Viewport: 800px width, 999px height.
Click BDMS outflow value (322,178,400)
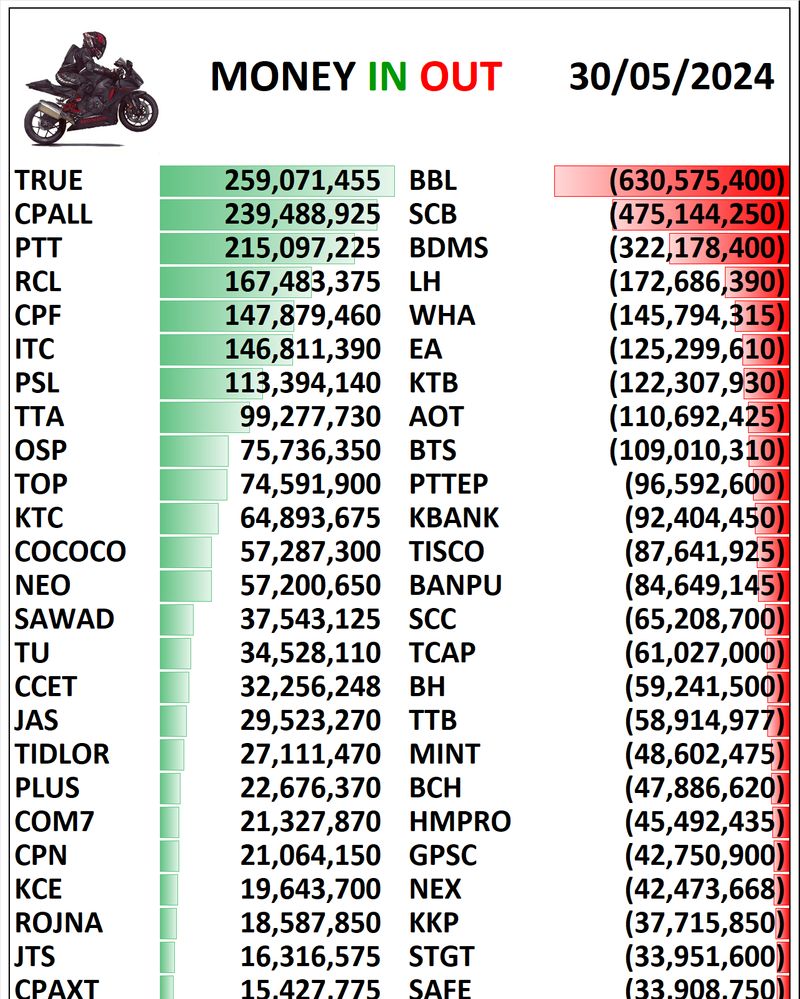[695, 248]
